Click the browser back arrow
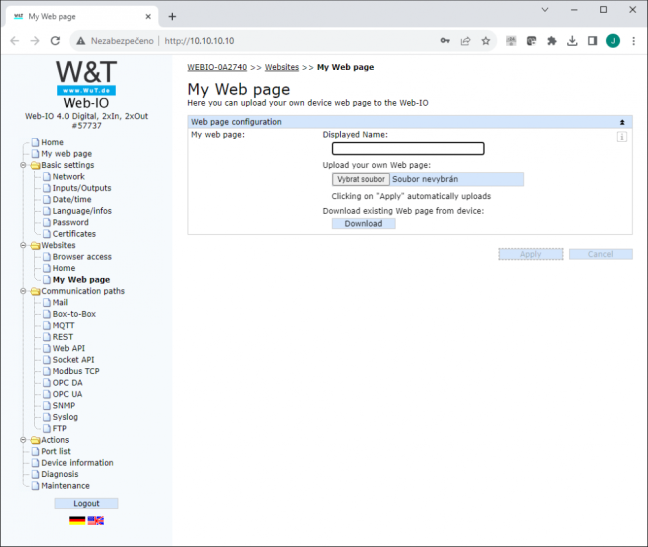This screenshot has height=547, width=648. [x=15, y=41]
